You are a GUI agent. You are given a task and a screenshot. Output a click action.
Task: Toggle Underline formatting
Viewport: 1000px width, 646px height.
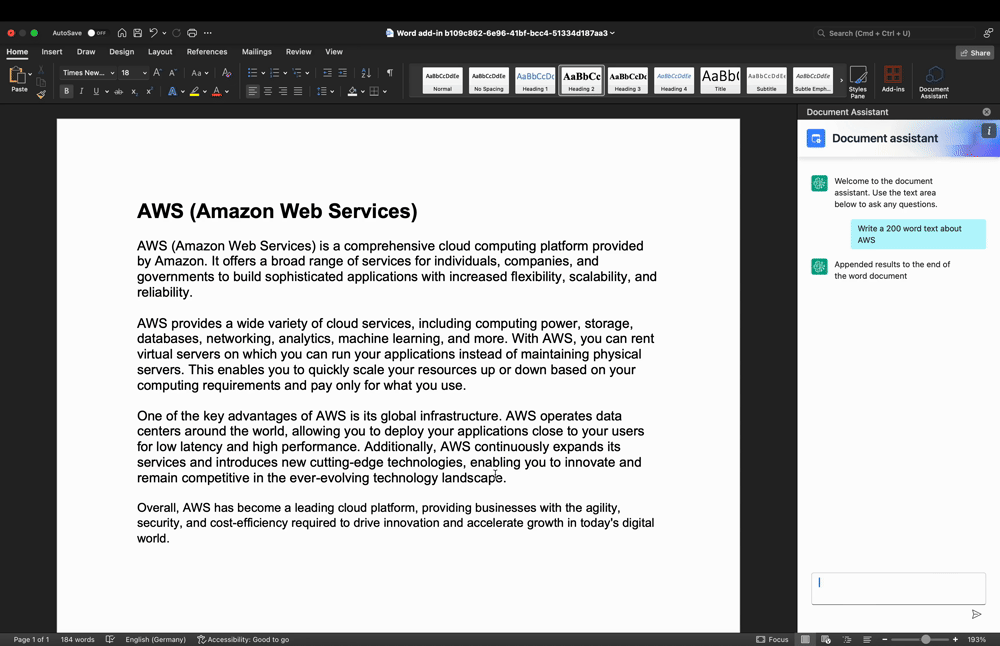96,91
